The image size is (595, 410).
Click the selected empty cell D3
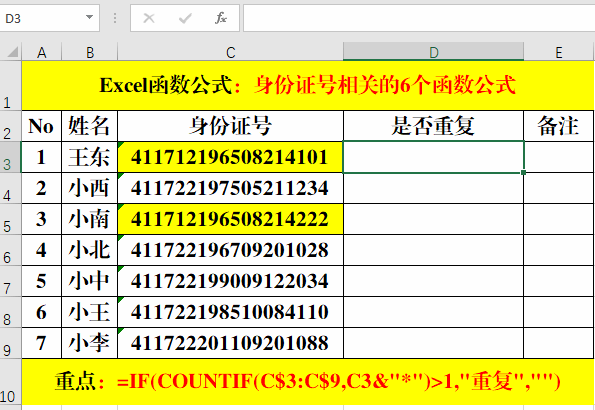pos(433,157)
